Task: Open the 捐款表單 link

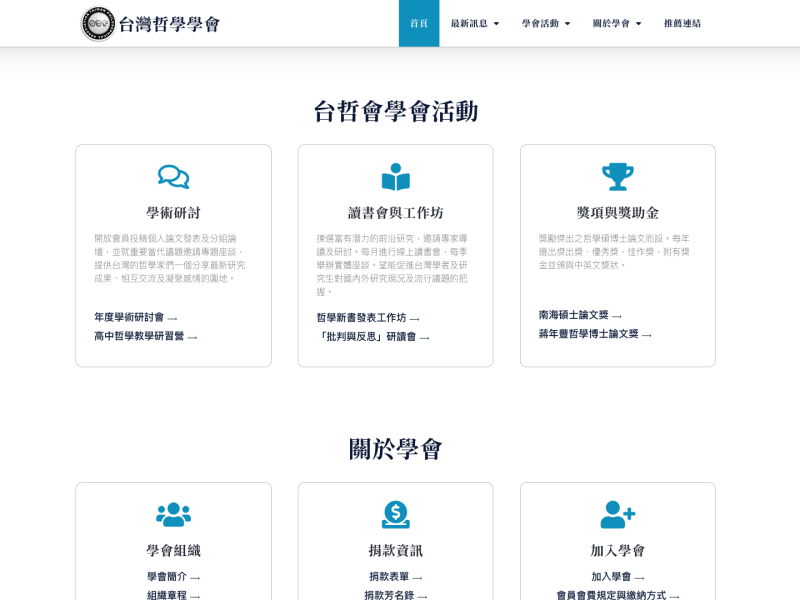Action: pos(389,577)
